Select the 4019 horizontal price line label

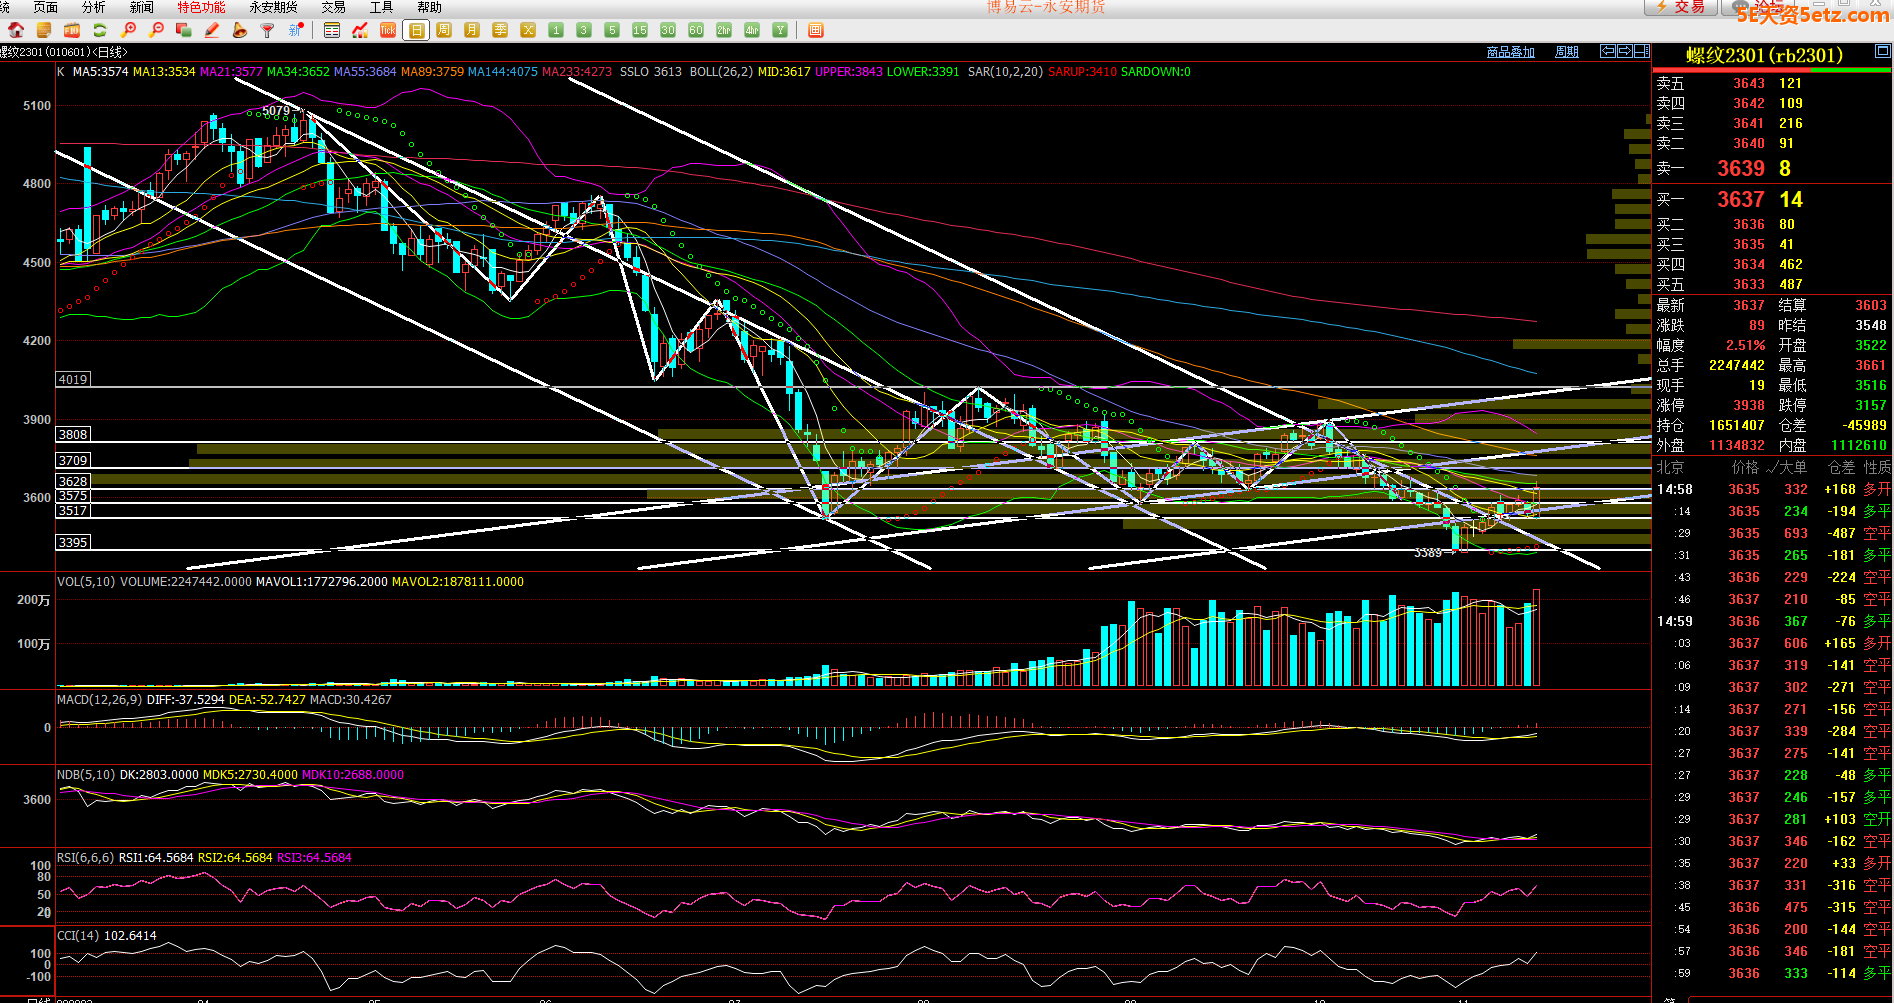coord(73,379)
